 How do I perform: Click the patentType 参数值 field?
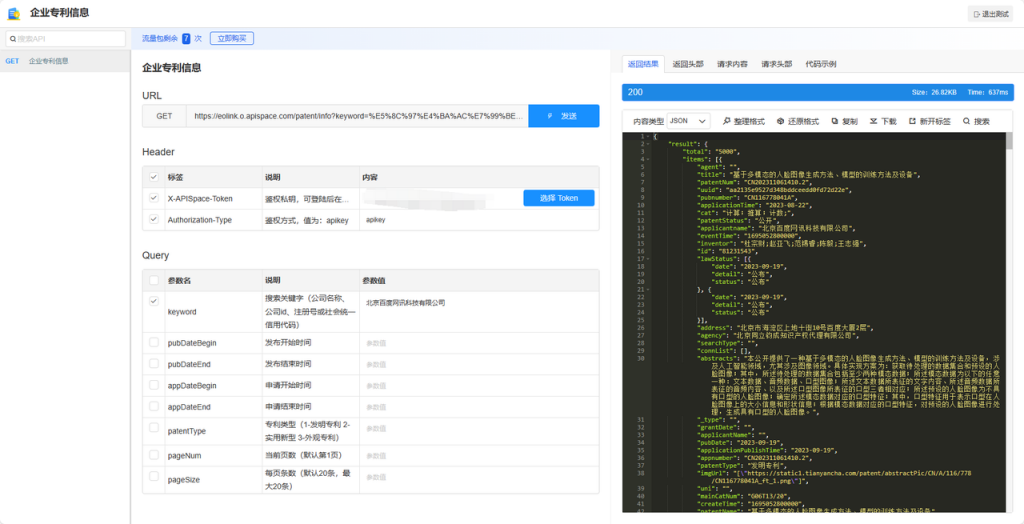point(479,431)
